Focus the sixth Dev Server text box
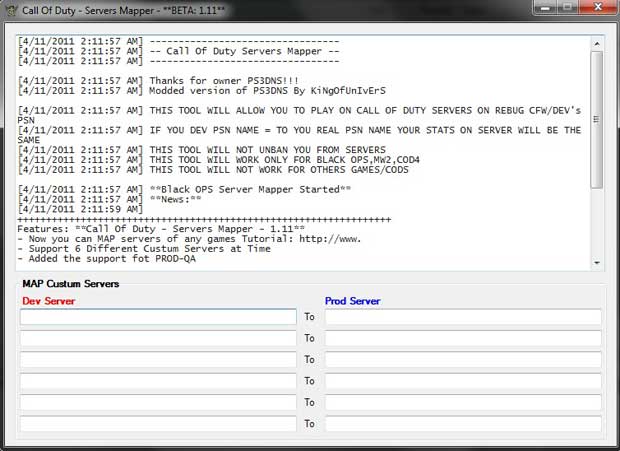The width and height of the screenshot is (620, 451). (158, 423)
